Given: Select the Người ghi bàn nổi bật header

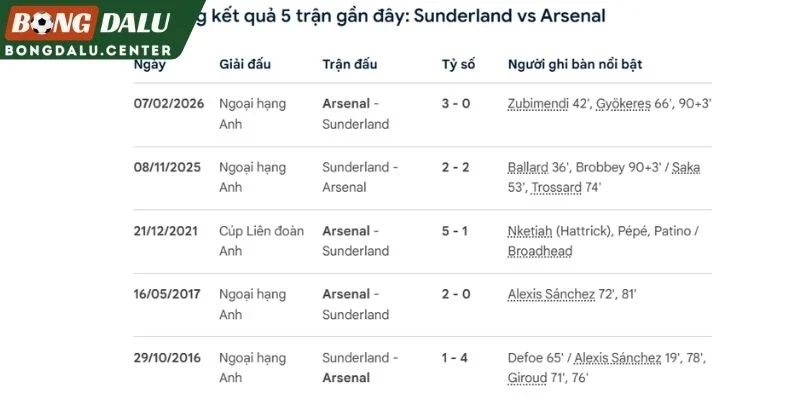Looking at the screenshot, I should [574, 64].
